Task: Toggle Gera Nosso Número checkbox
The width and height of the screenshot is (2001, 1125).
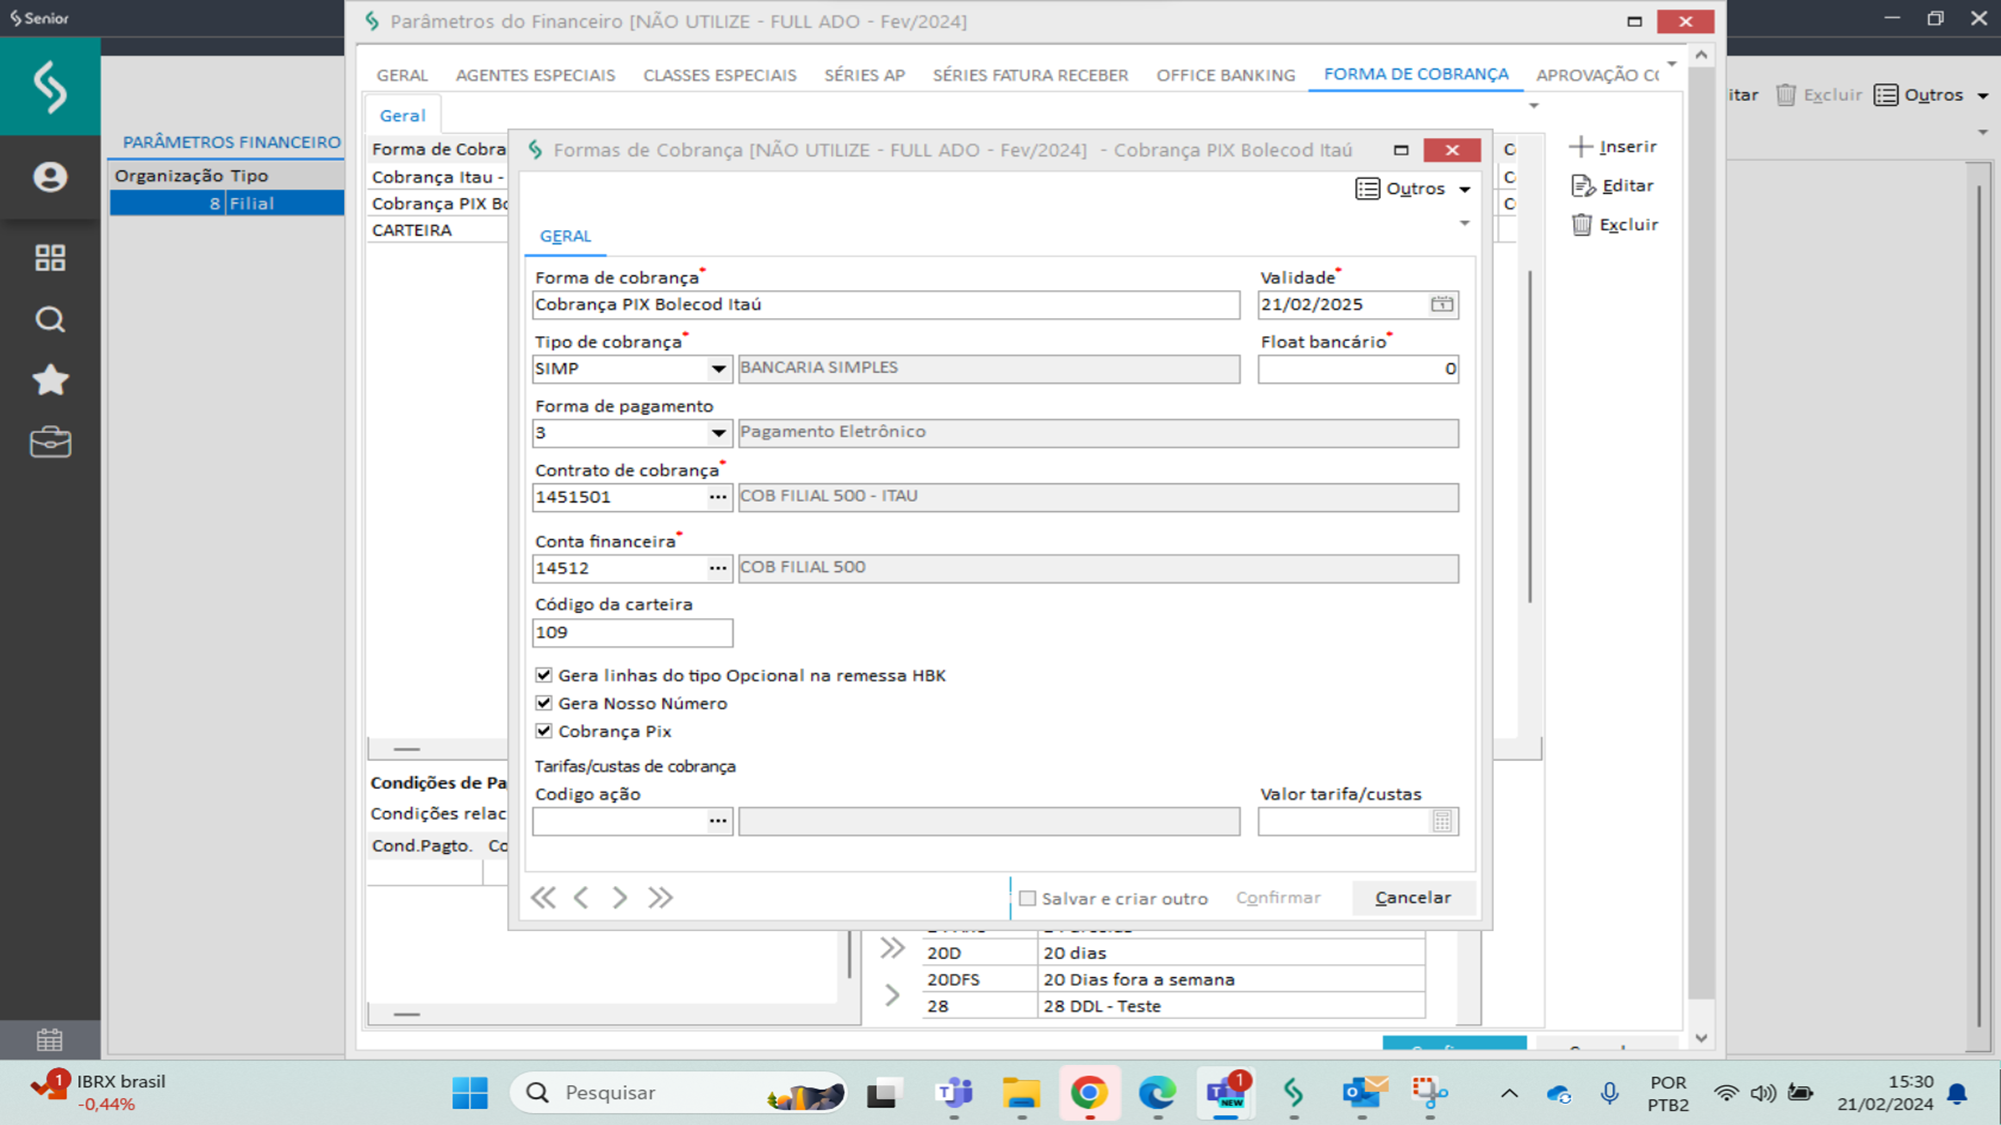Action: (544, 703)
